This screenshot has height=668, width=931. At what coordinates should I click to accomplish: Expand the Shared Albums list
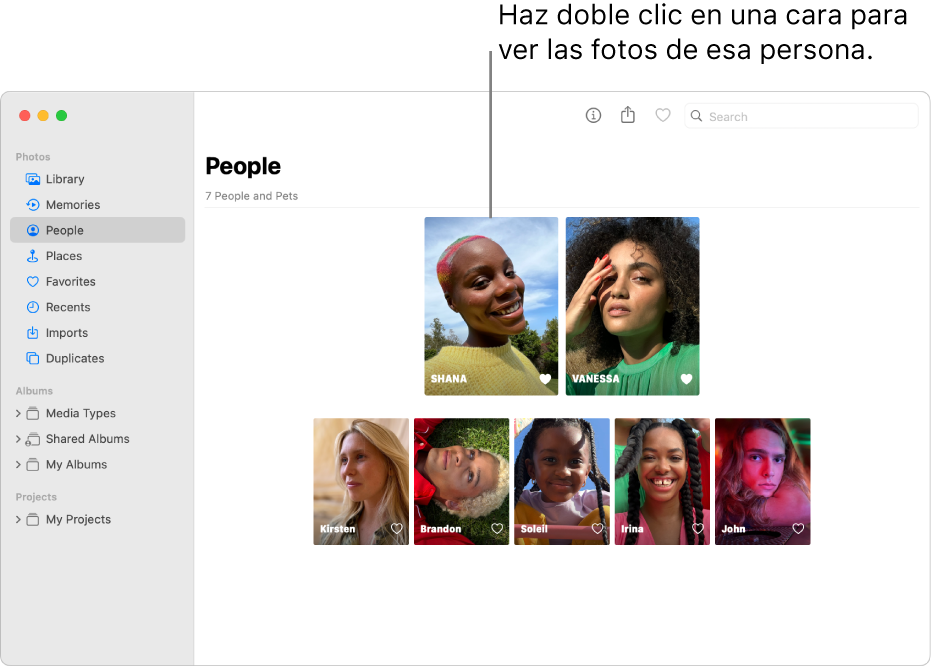click(18, 438)
